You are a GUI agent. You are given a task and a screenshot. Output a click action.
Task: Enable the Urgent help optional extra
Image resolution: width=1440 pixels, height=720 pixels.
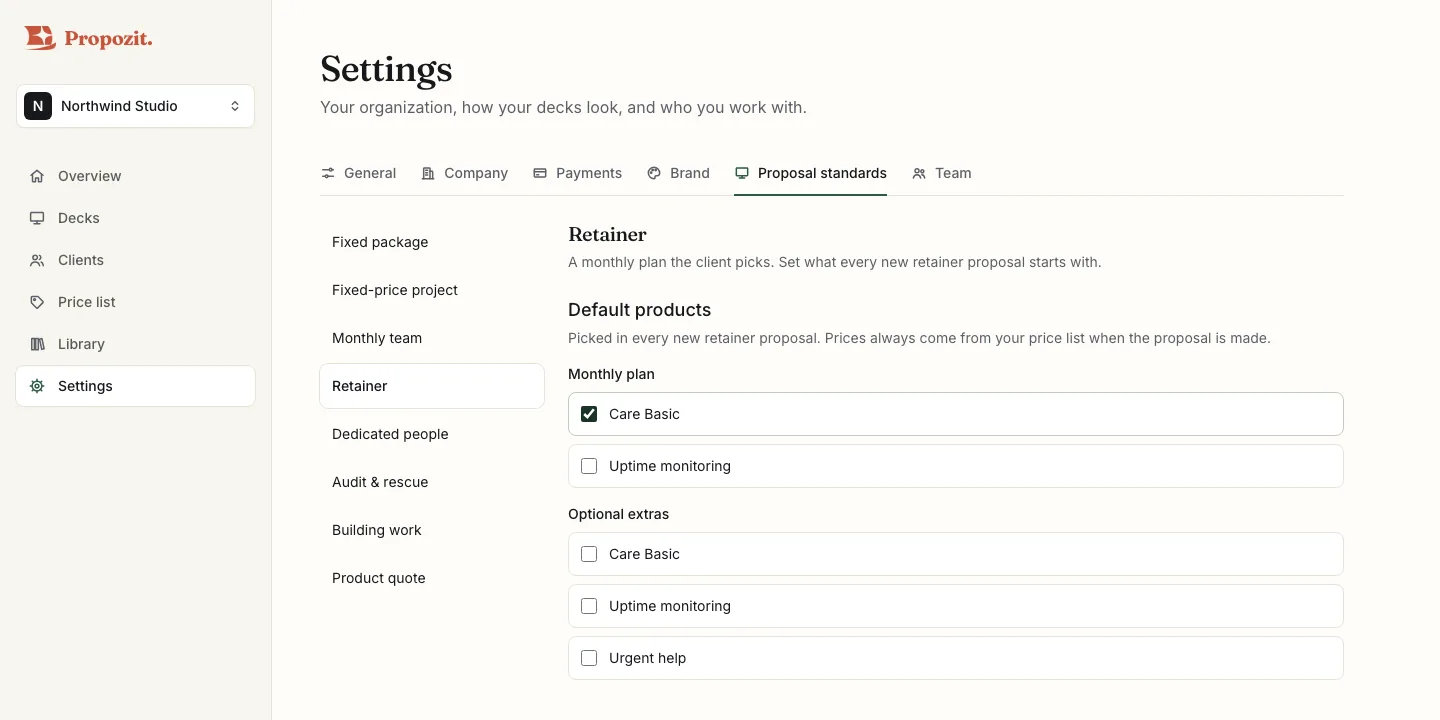click(x=589, y=658)
